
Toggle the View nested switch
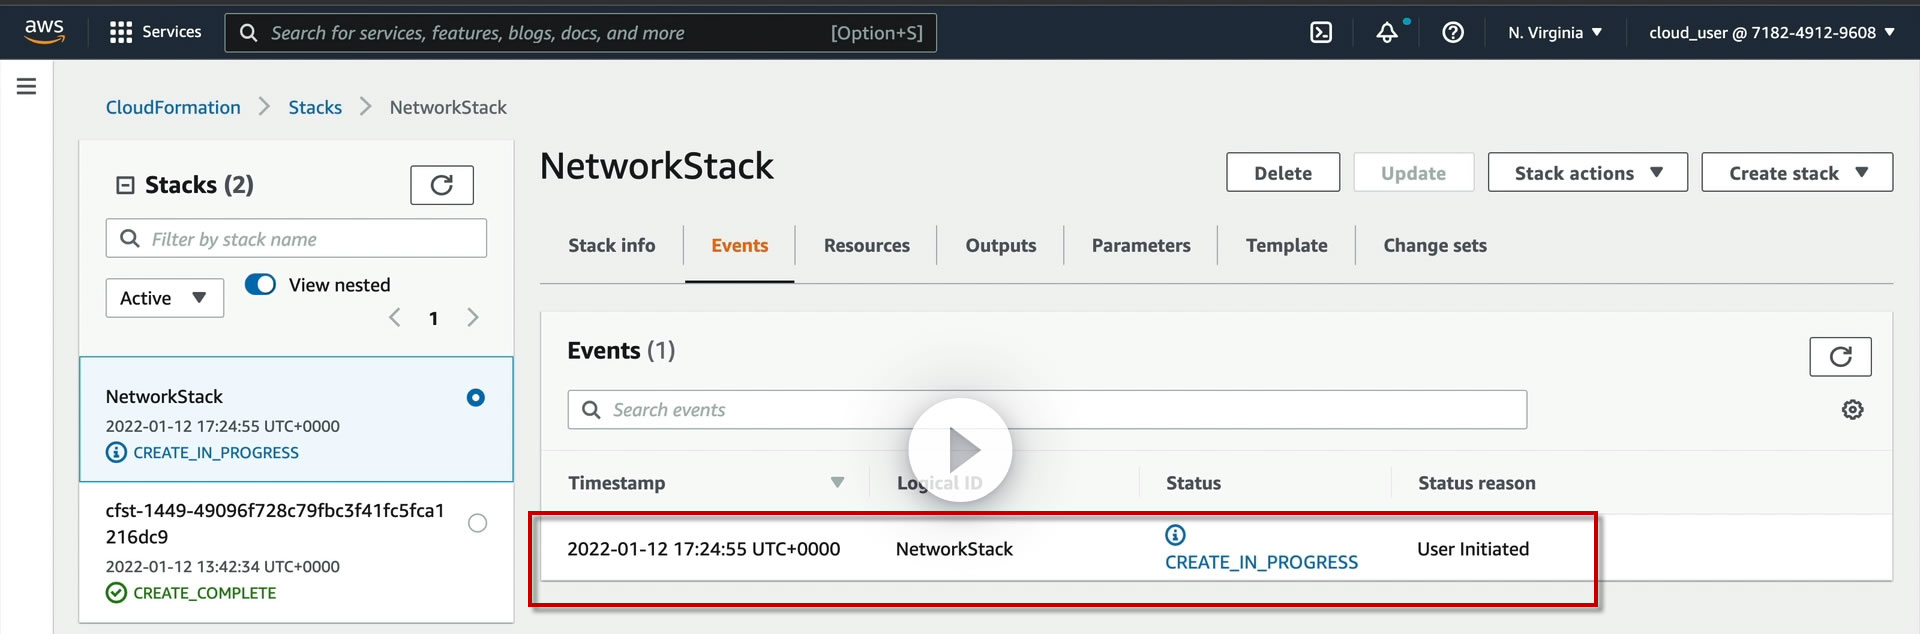pyautogui.click(x=261, y=285)
